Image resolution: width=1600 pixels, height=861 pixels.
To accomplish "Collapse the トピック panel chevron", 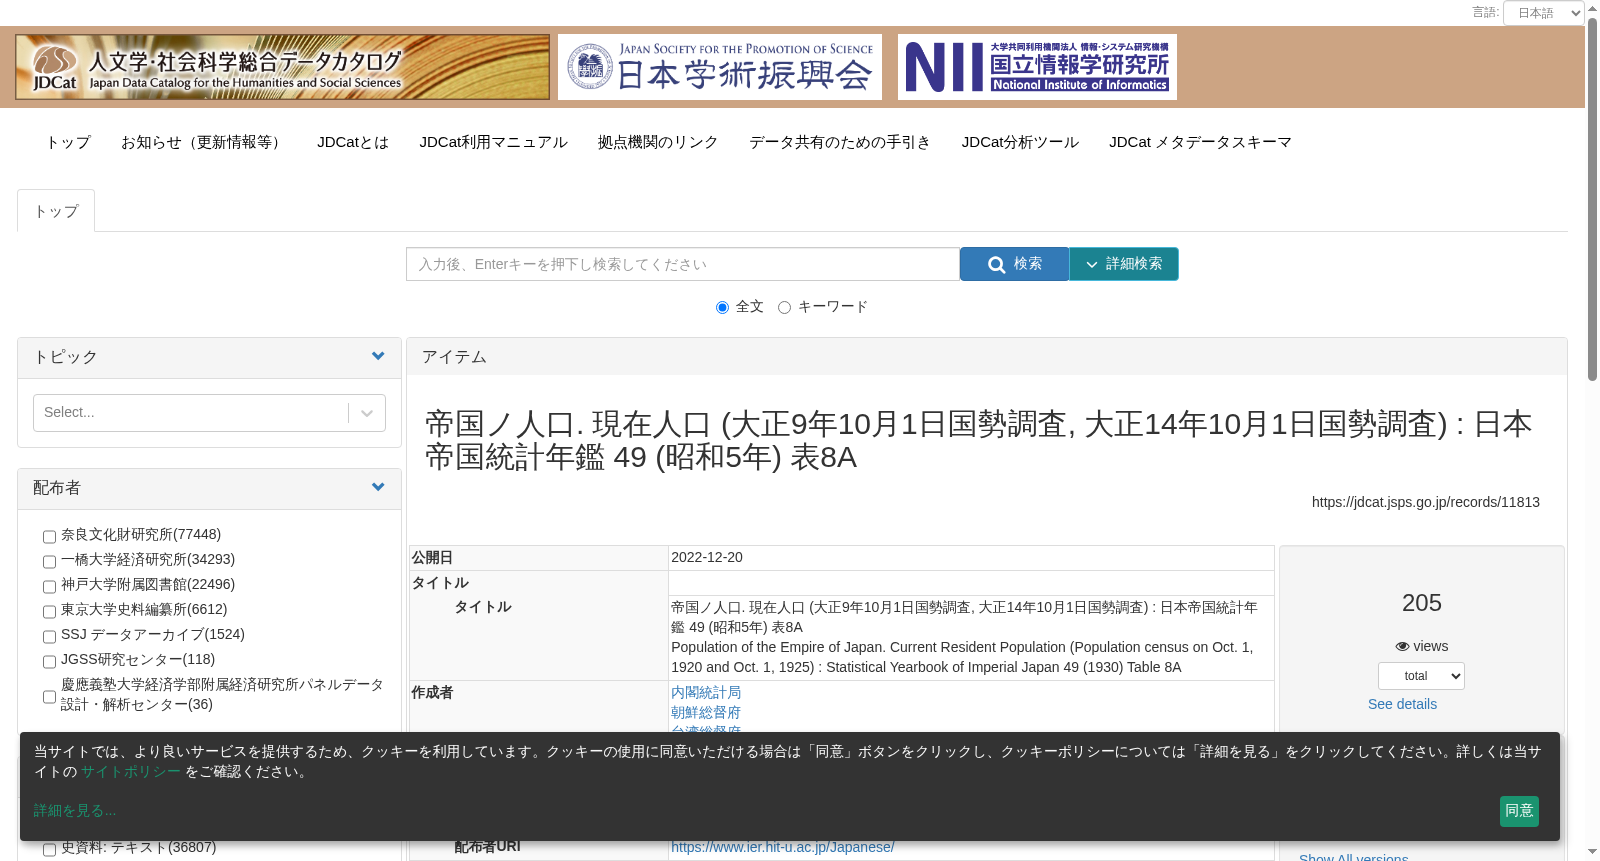I will tap(378, 356).
